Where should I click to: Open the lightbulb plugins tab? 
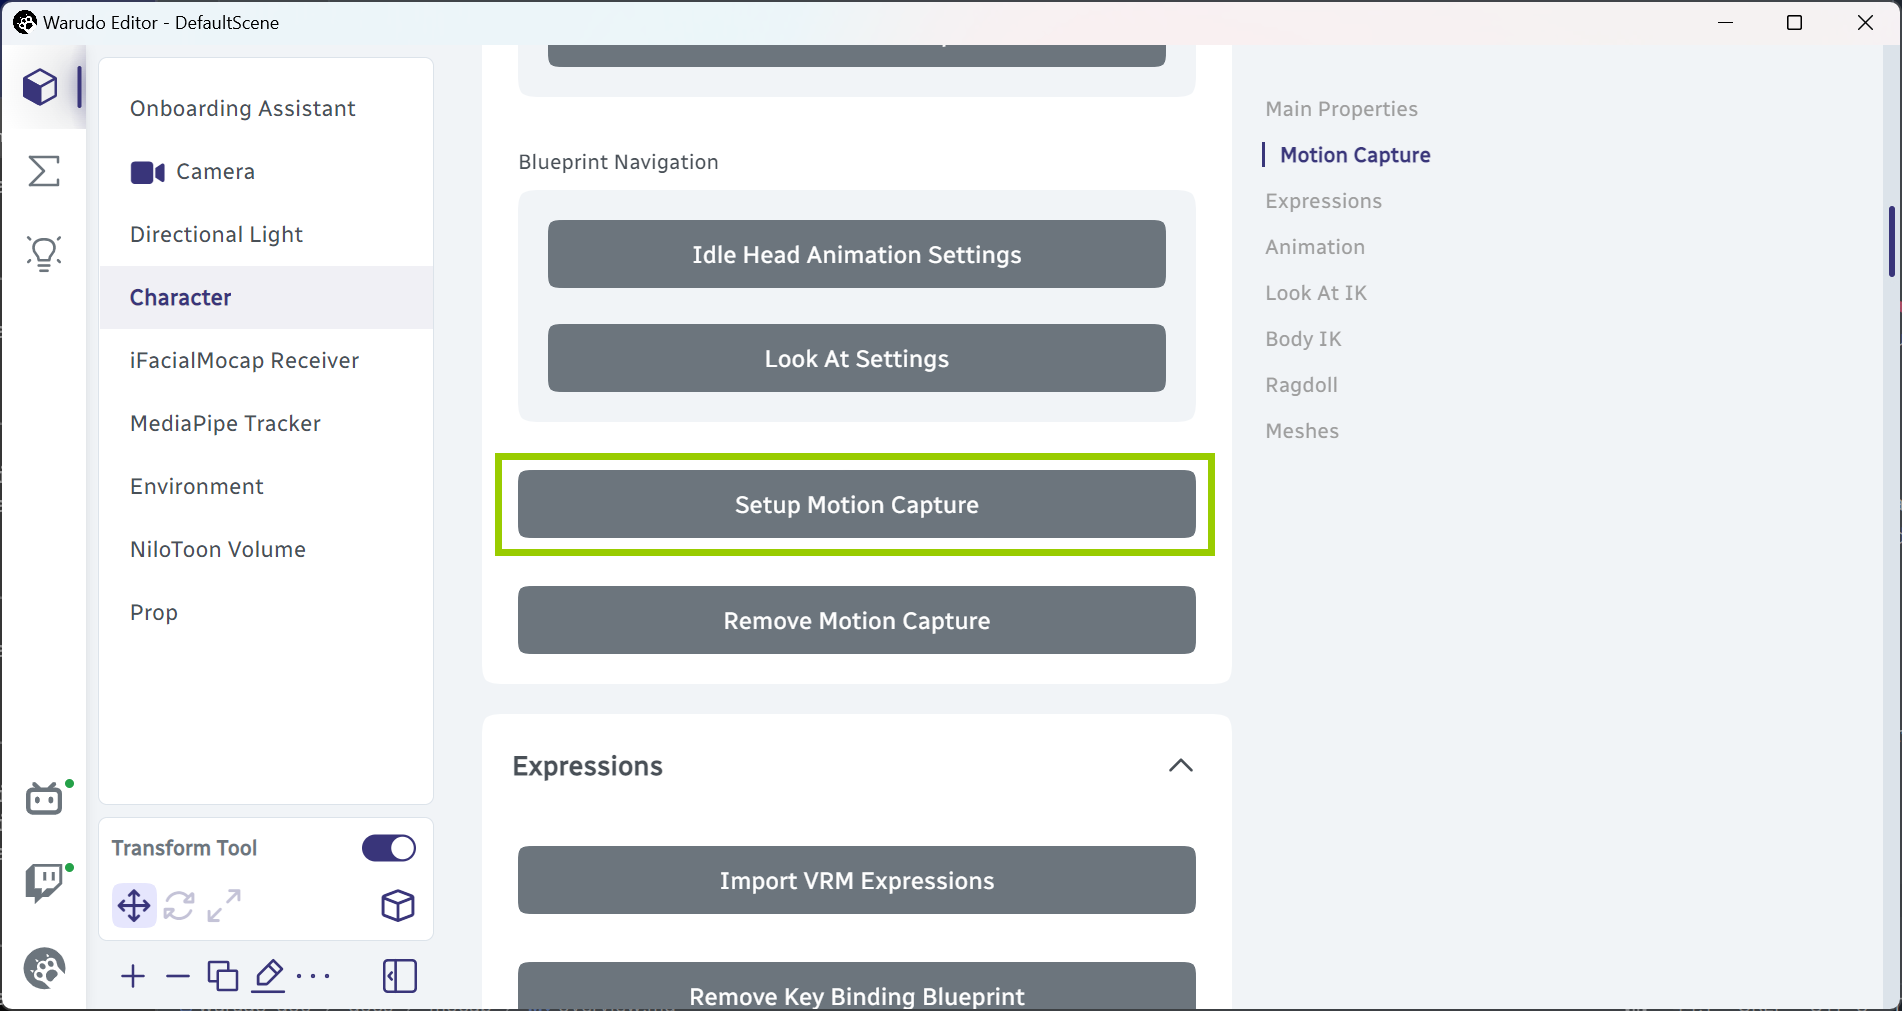44,253
